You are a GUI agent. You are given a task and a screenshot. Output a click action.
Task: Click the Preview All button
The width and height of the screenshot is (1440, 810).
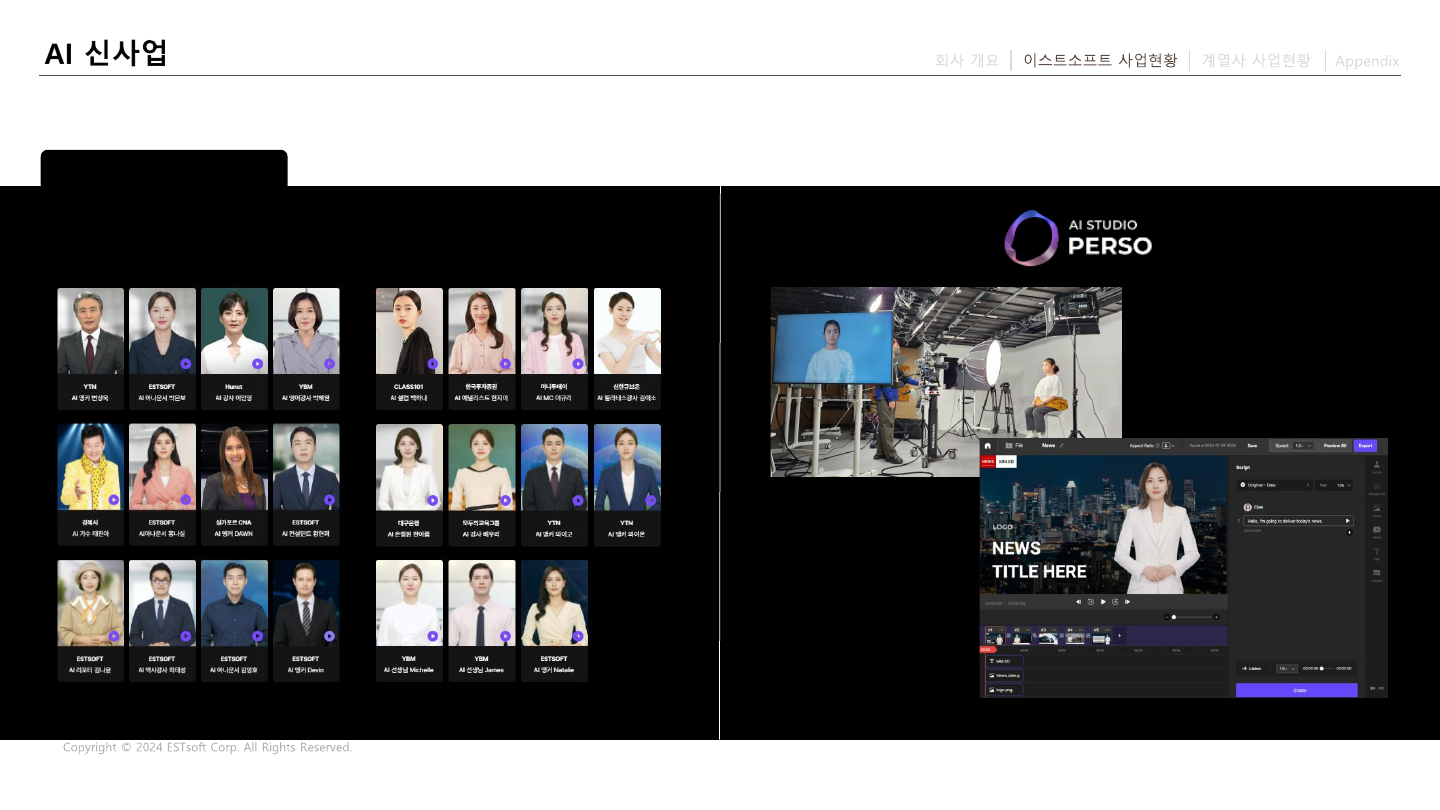1334,445
